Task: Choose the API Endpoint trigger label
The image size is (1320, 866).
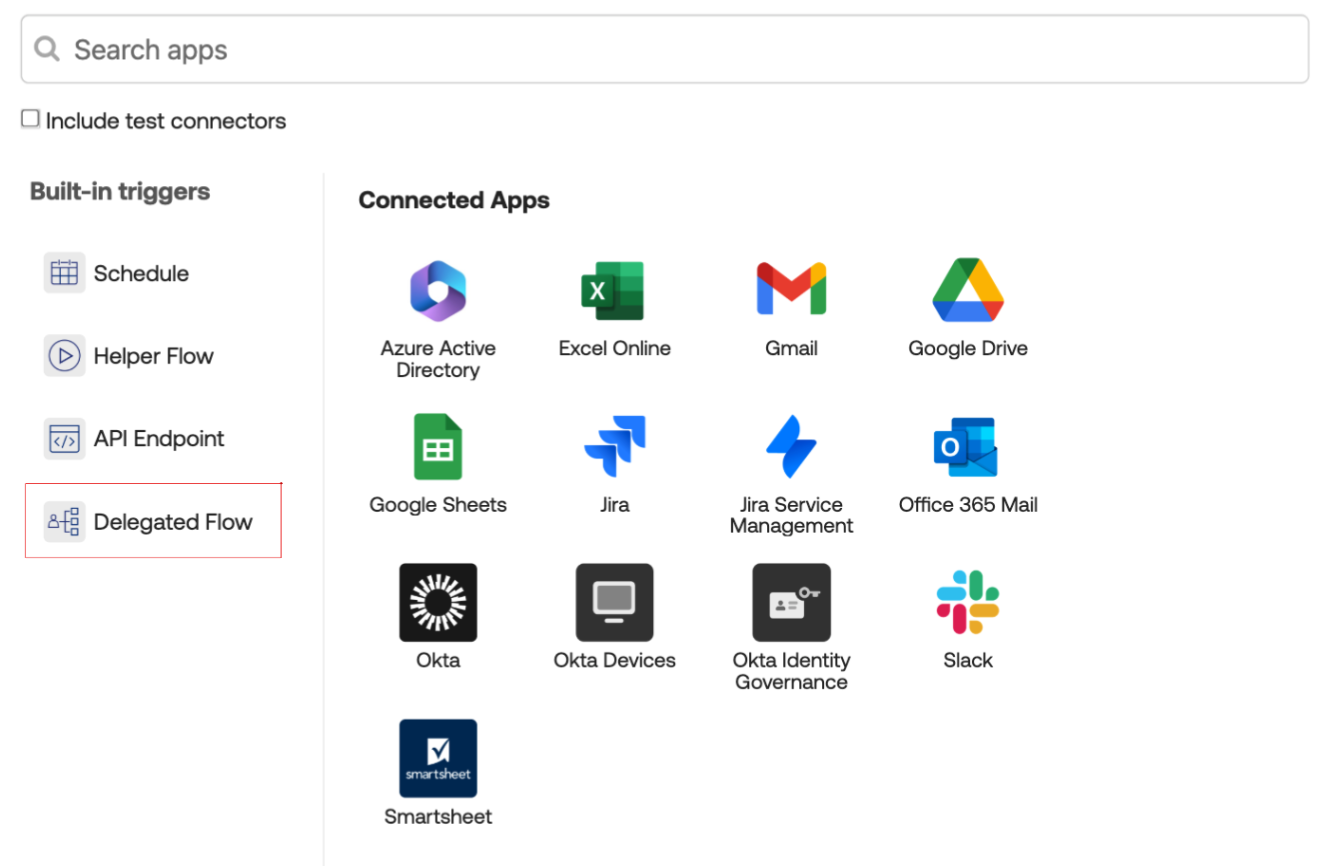Action: pos(159,439)
